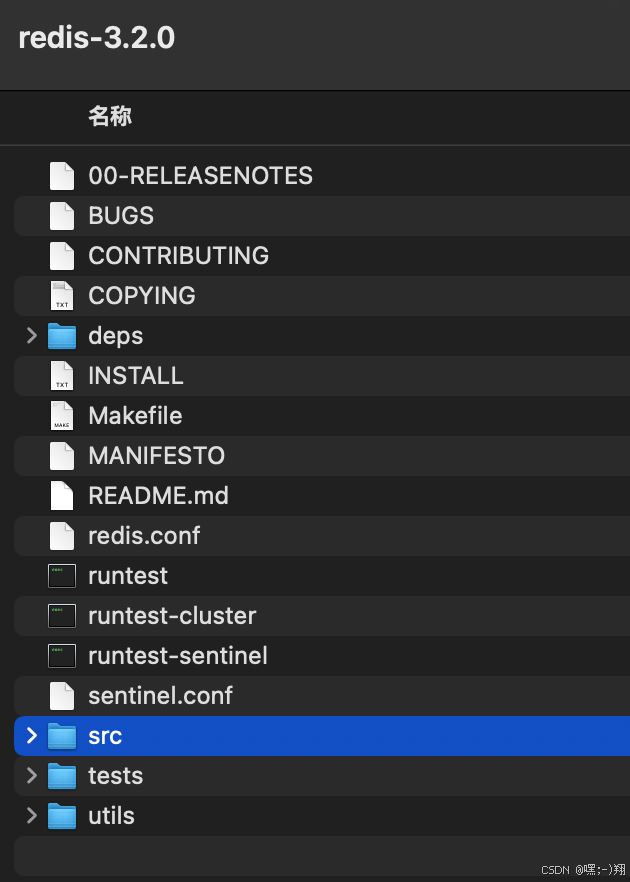Expand the utils folder chevron
The image size is (630, 882).
(32, 816)
